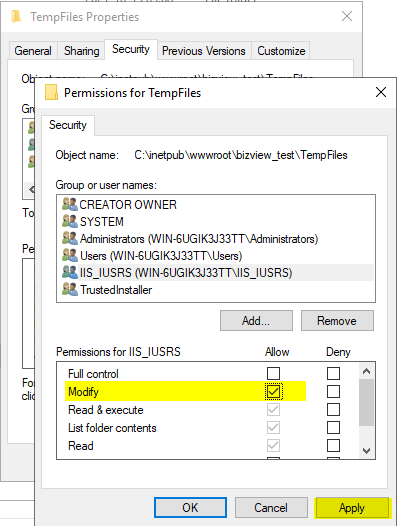397x526 pixels.
Task: Click the Remove button
Action: [337, 321]
